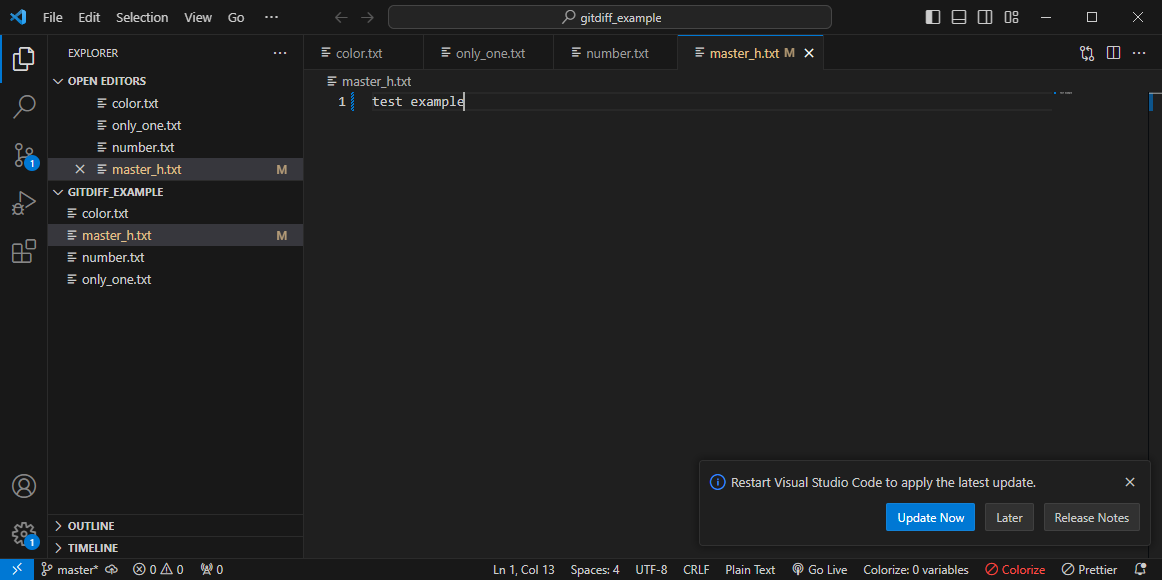
Task: Change language mode Plain Text
Action: pyautogui.click(x=750, y=570)
